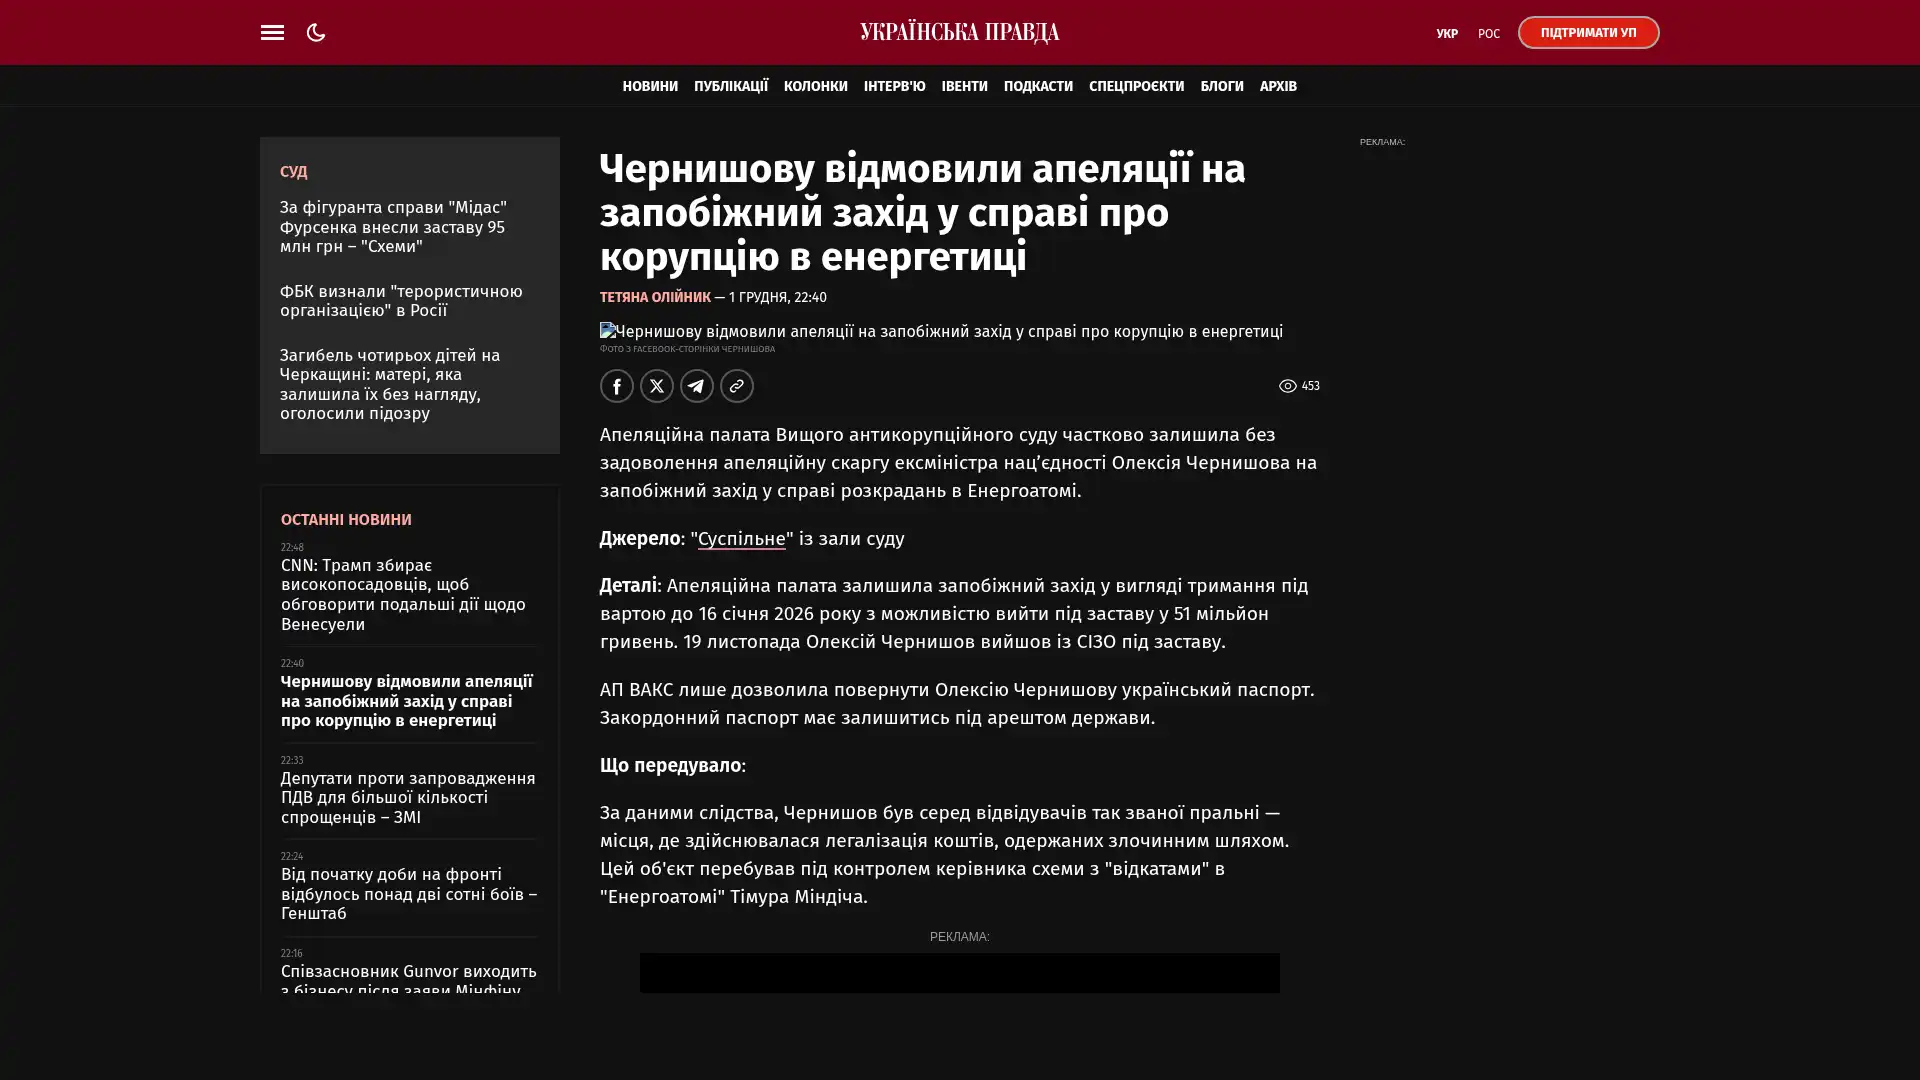
Task: Click the article views eye icon
Action: click(x=1287, y=386)
